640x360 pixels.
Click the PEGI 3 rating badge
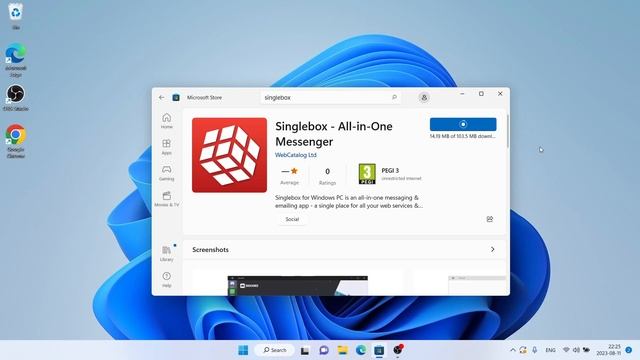click(367, 174)
